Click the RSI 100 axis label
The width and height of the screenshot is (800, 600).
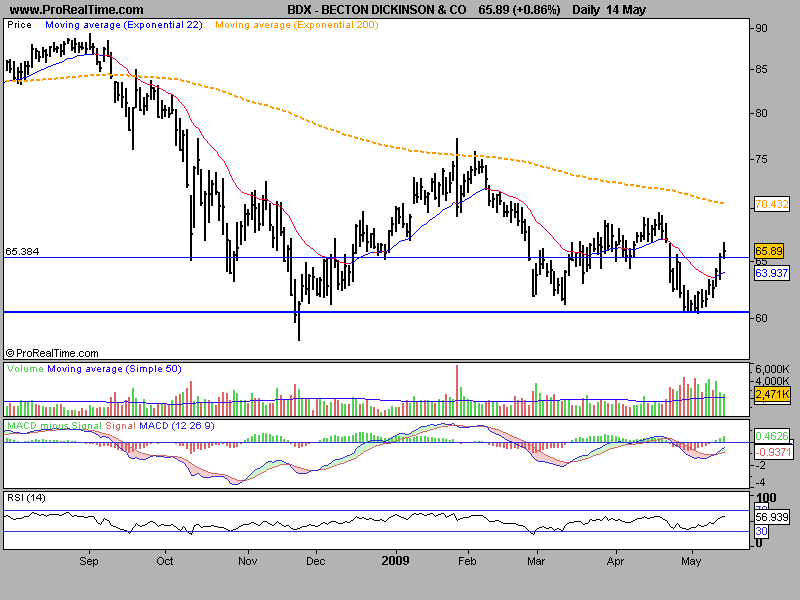point(766,498)
